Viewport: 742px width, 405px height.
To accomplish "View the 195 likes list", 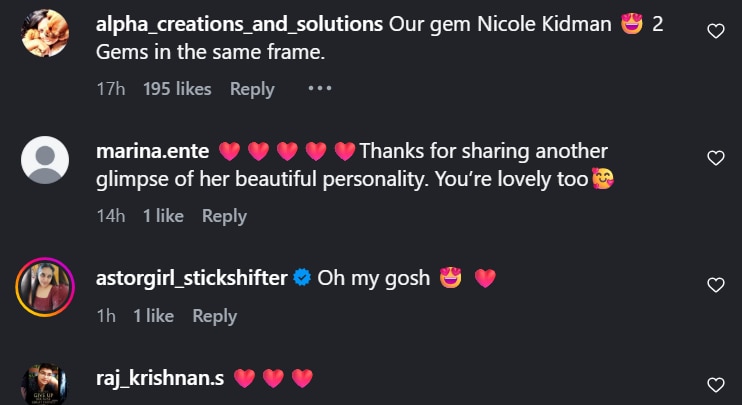I will pos(177,89).
